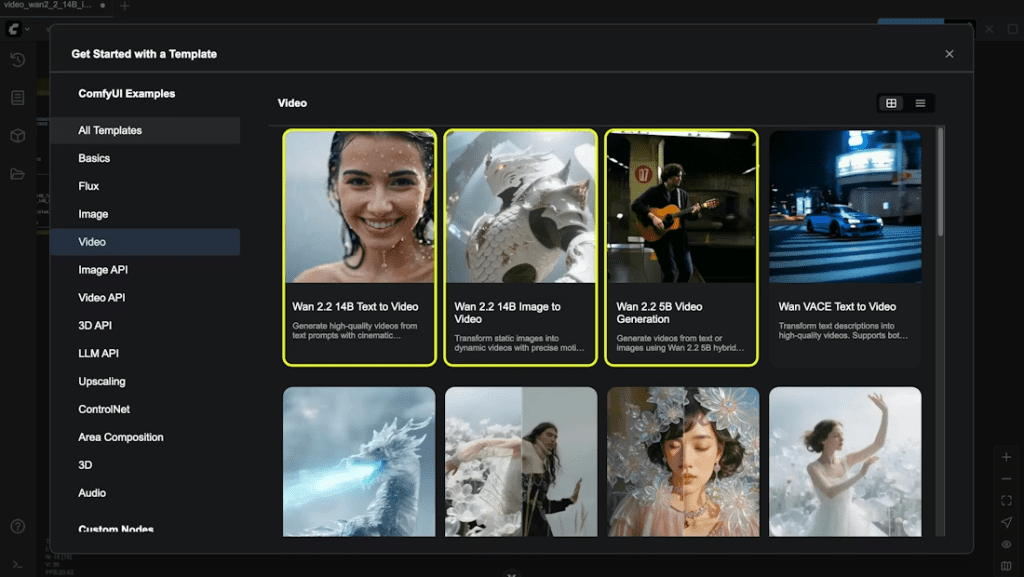
Task: Click the canvas zoom in plus icon
Action: pos(1006,457)
